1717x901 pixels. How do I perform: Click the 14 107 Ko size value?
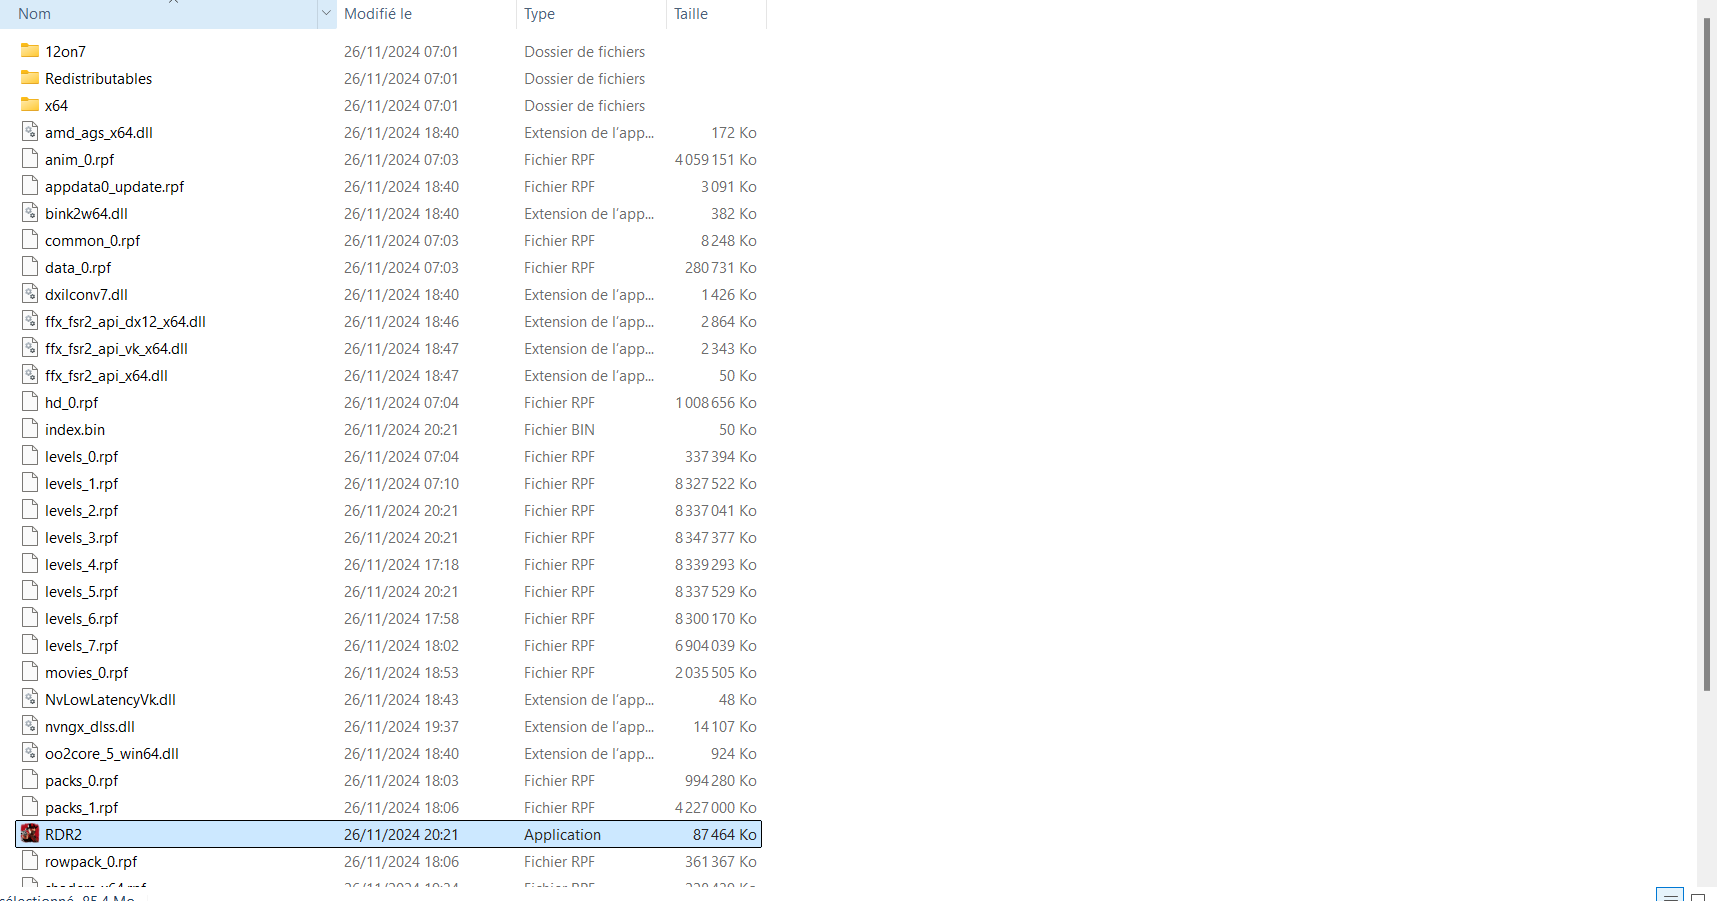tap(725, 726)
